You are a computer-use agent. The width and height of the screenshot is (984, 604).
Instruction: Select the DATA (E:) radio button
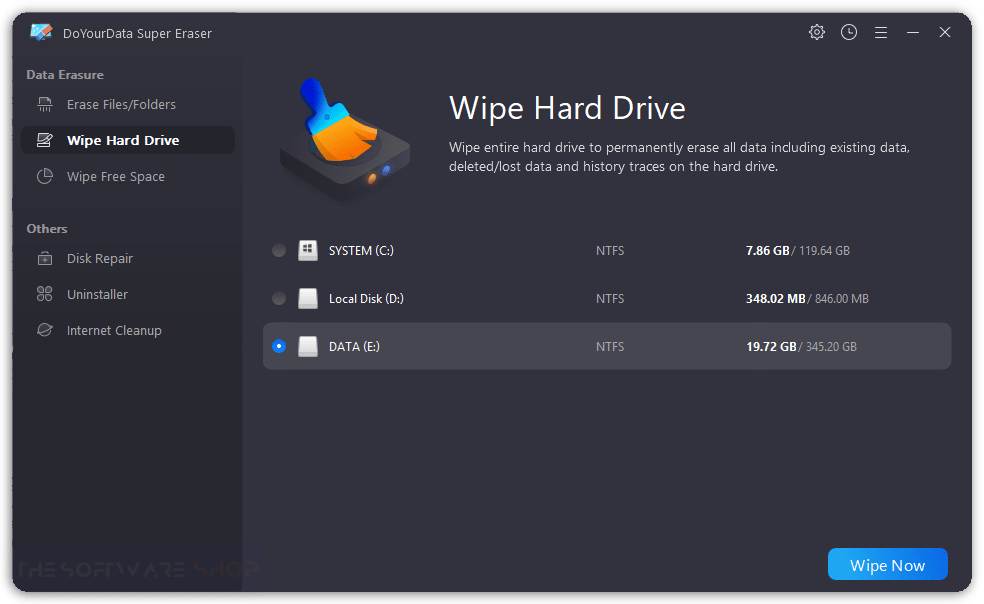(x=279, y=346)
